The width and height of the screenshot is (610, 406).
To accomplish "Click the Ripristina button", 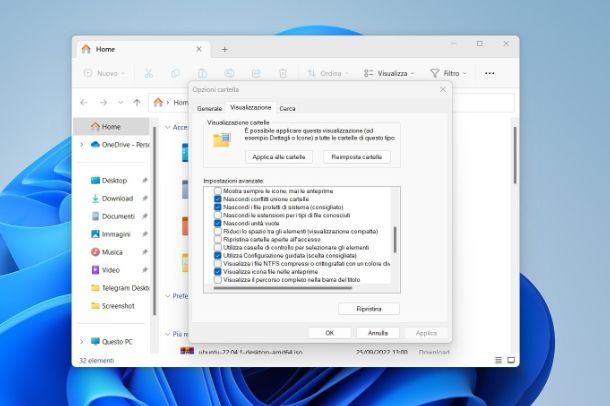I will (x=369, y=309).
